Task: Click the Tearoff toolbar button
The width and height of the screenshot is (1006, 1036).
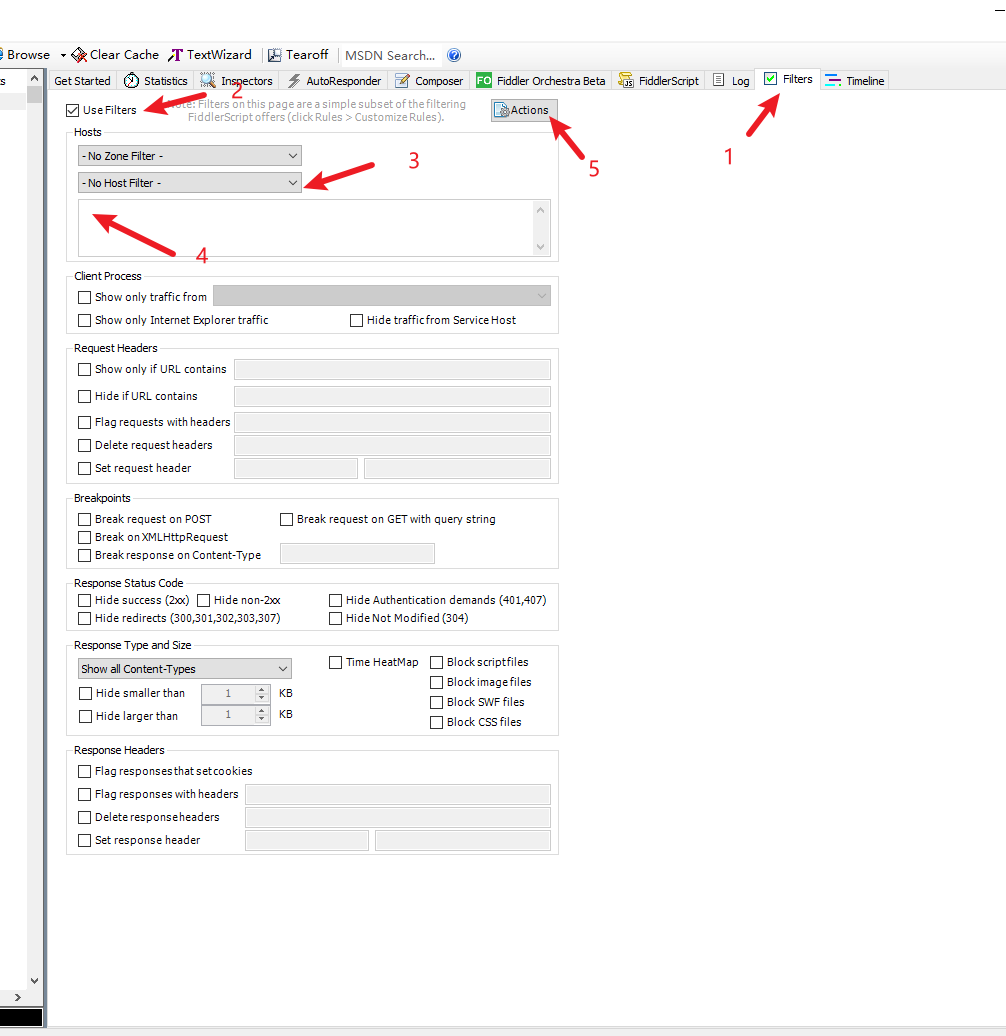Action: coord(298,55)
